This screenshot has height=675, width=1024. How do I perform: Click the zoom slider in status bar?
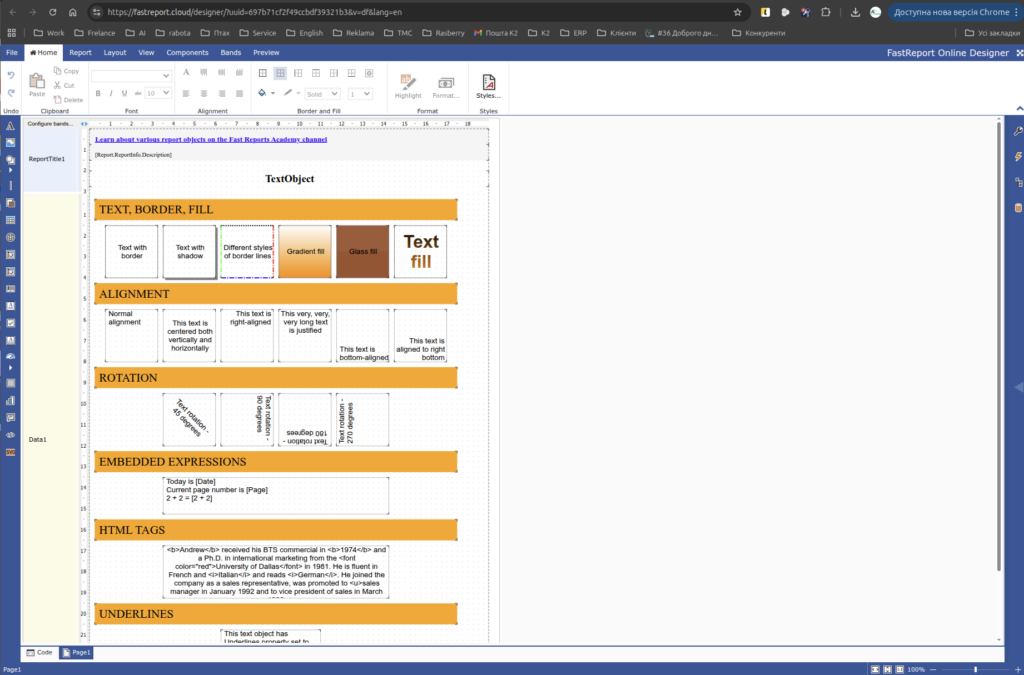975,669
